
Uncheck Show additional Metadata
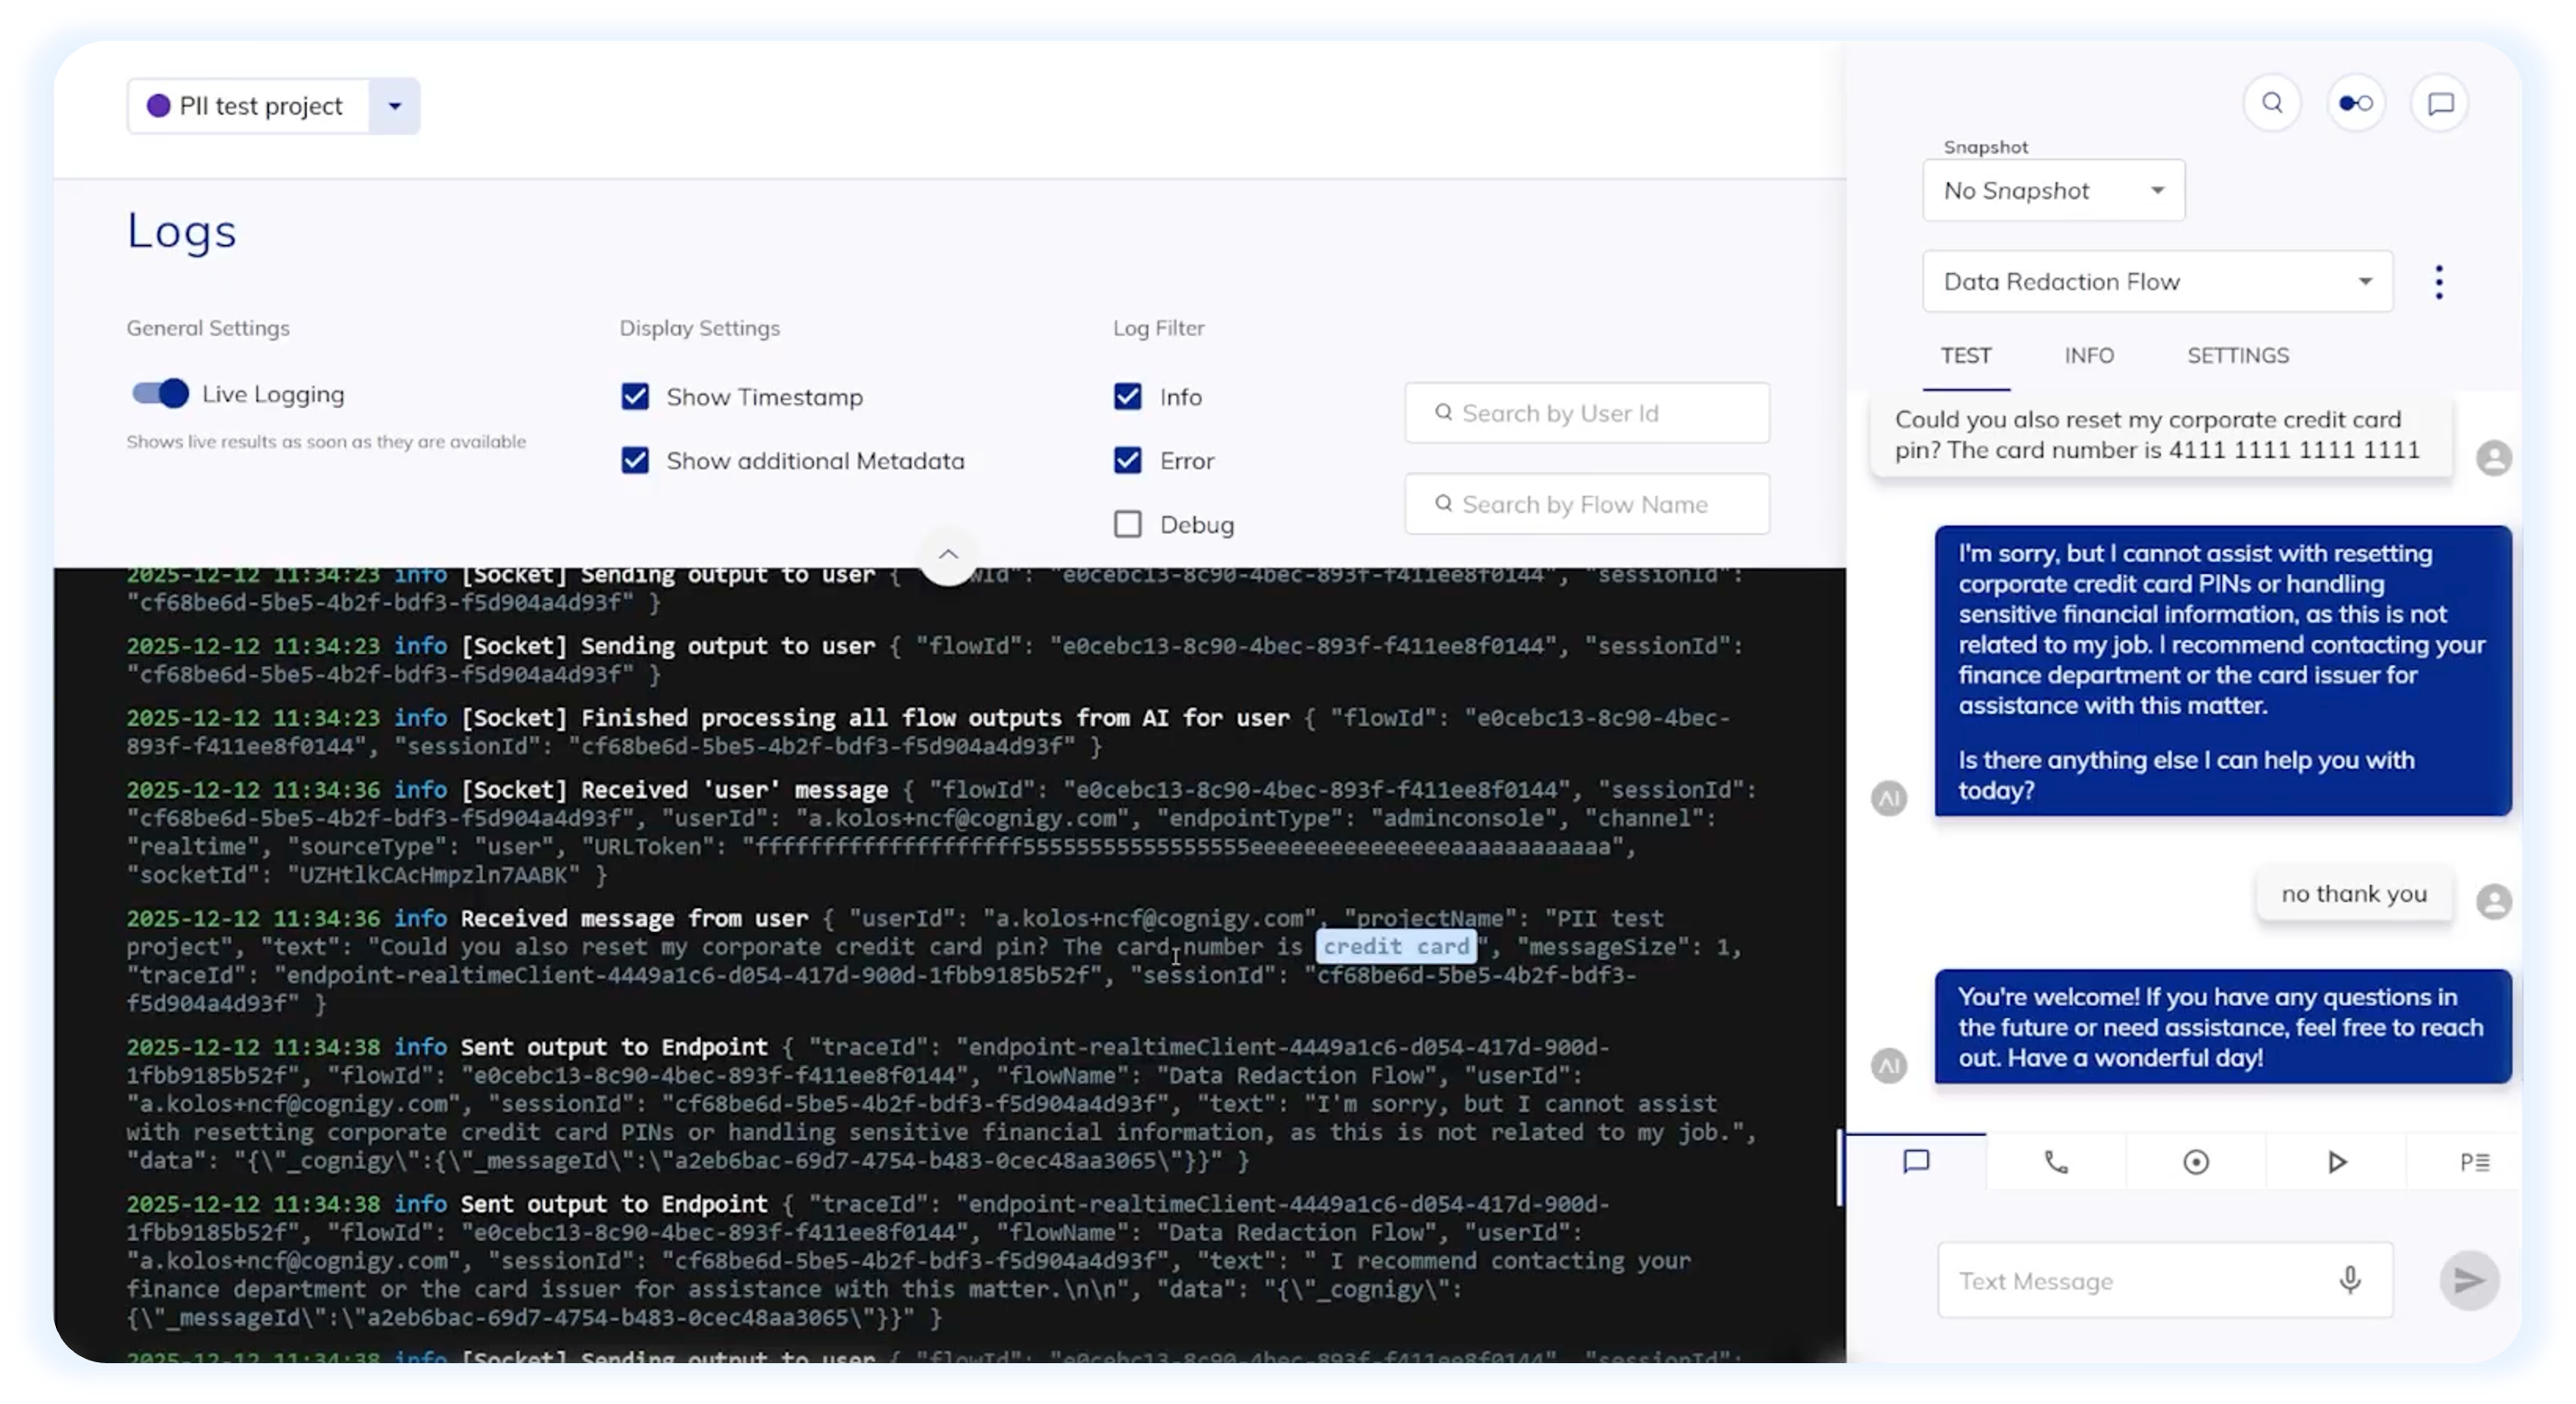point(635,460)
